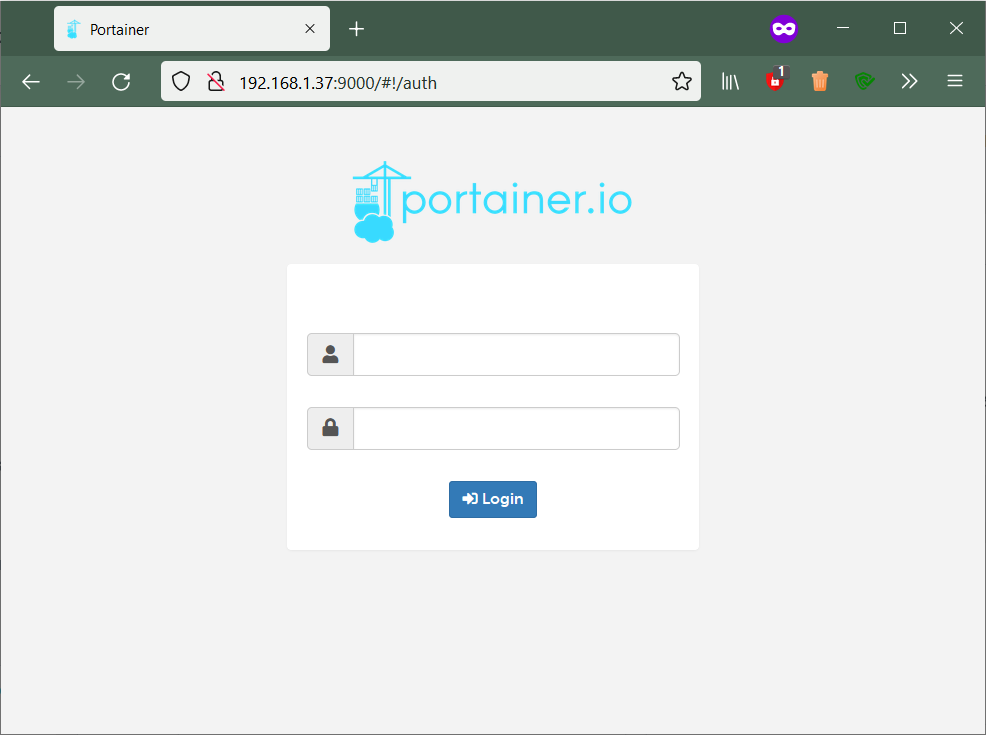The width and height of the screenshot is (986, 735).
Task: Open the Firefox library (bookmarks history) icon
Action: pyautogui.click(x=730, y=81)
